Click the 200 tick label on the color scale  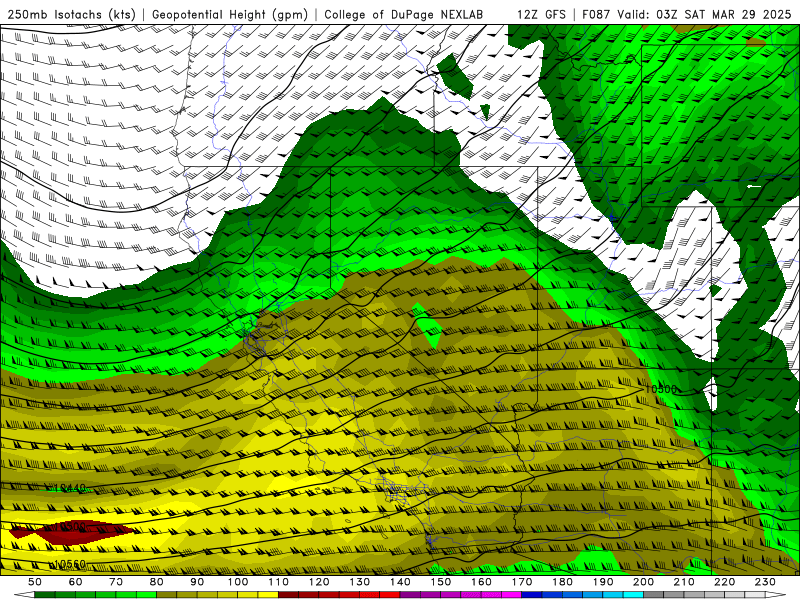tap(644, 582)
